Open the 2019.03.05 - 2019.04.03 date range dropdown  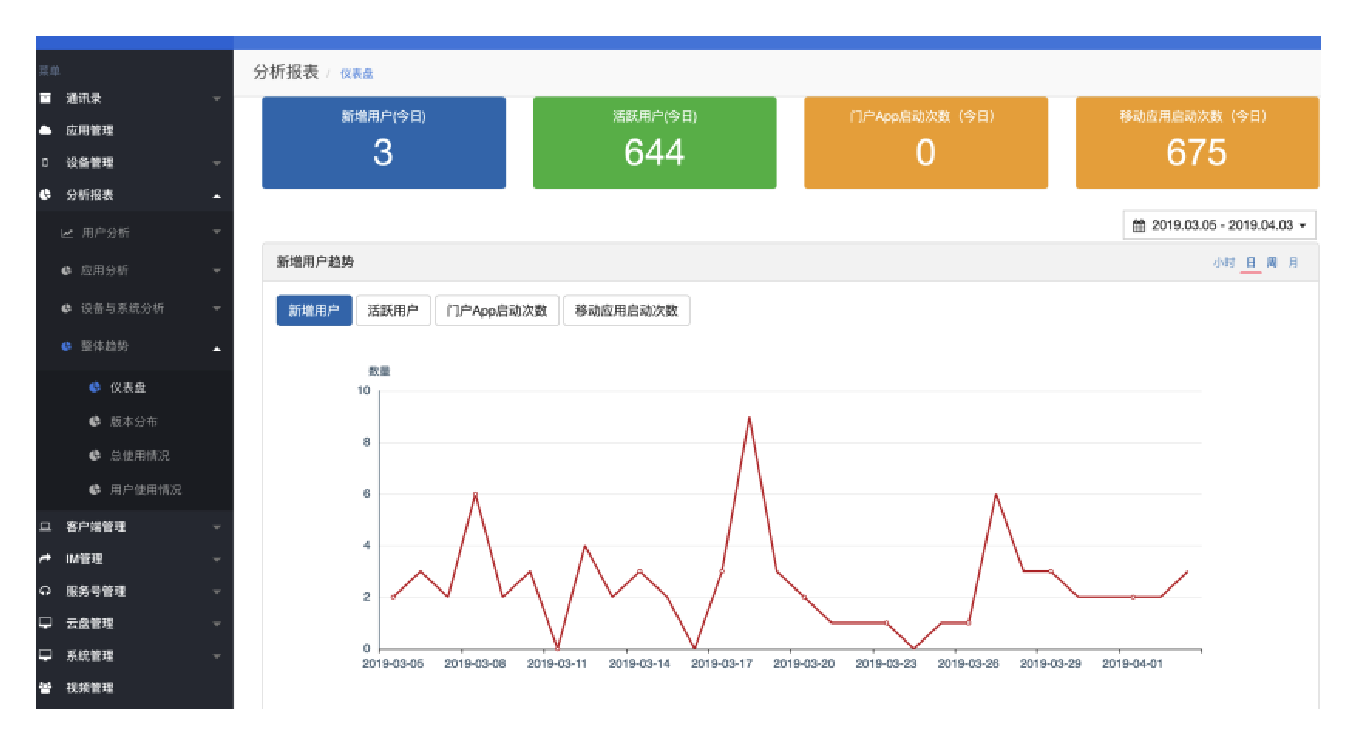[x=1219, y=226]
